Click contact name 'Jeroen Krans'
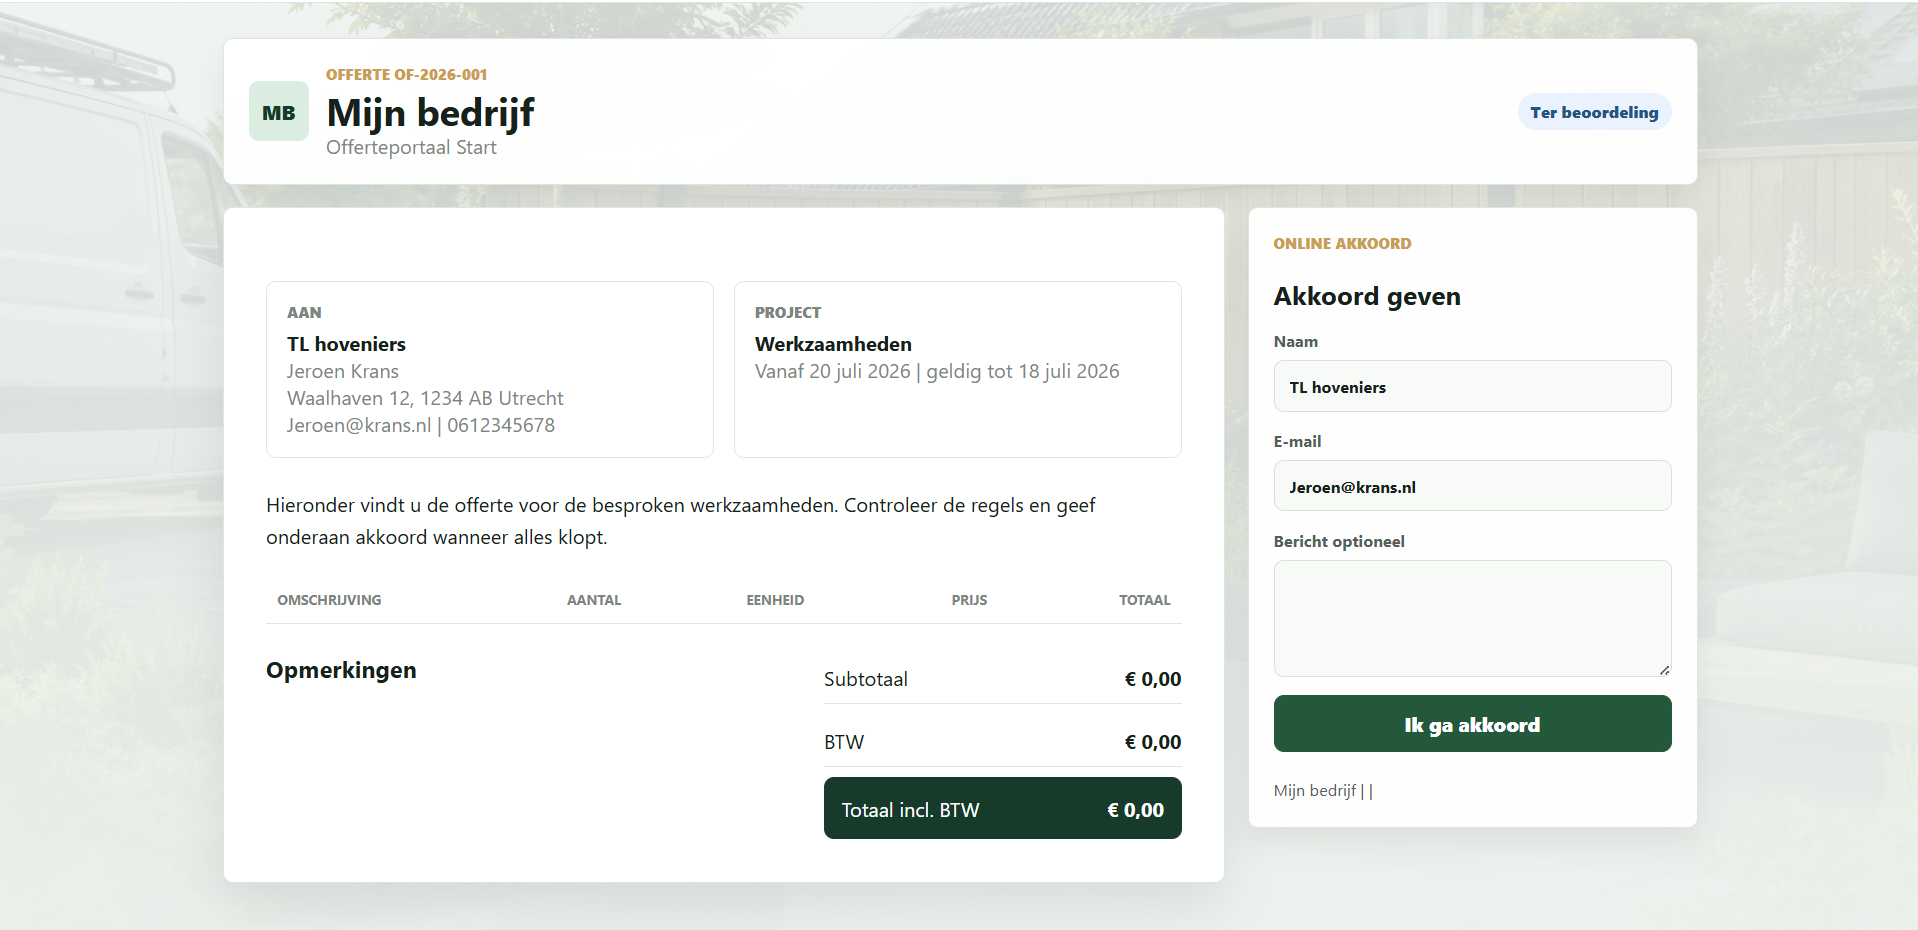 click(343, 371)
